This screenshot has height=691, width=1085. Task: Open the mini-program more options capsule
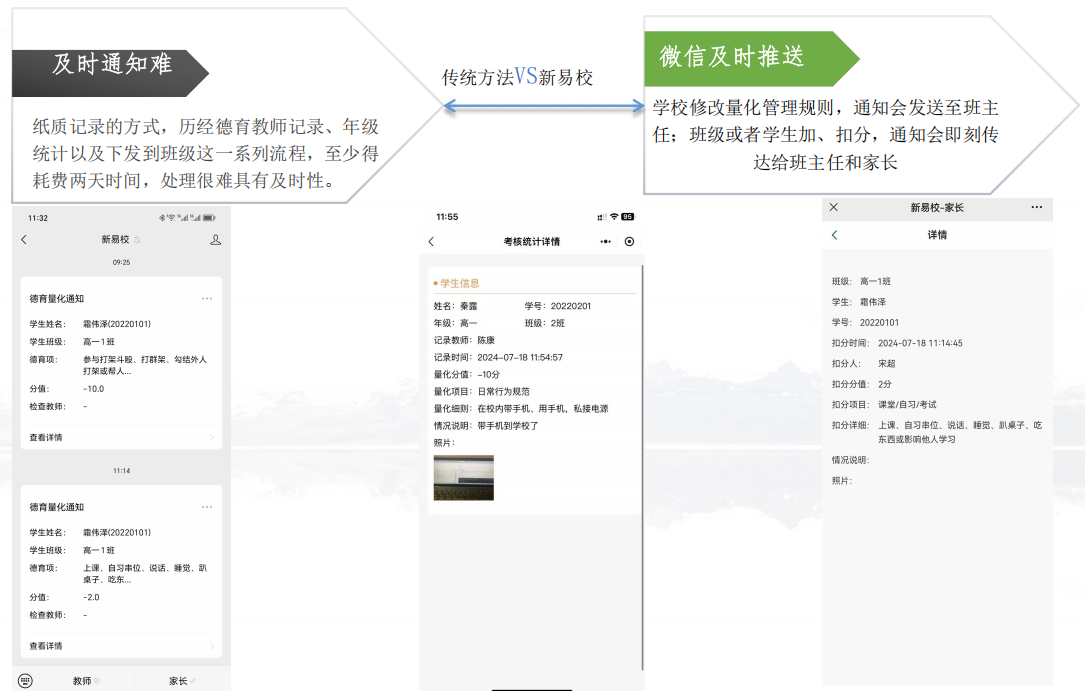pyautogui.click(x=606, y=242)
